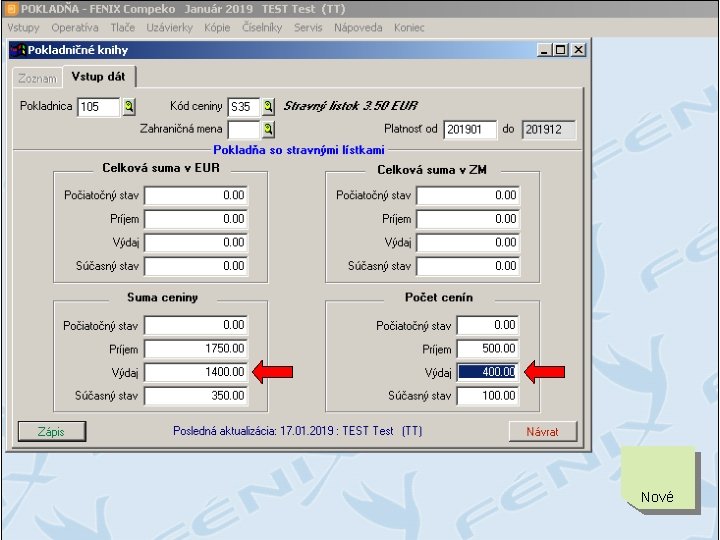Click the empty Zahraničná mena field
Screen dimensions: 720x540
(244, 129)
